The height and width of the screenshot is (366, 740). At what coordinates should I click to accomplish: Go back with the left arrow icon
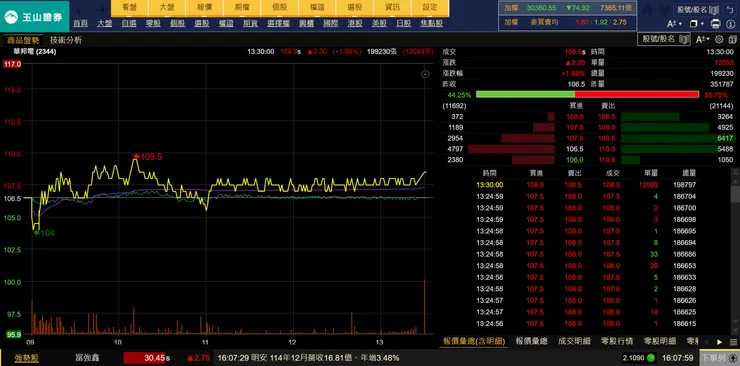point(81,11)
